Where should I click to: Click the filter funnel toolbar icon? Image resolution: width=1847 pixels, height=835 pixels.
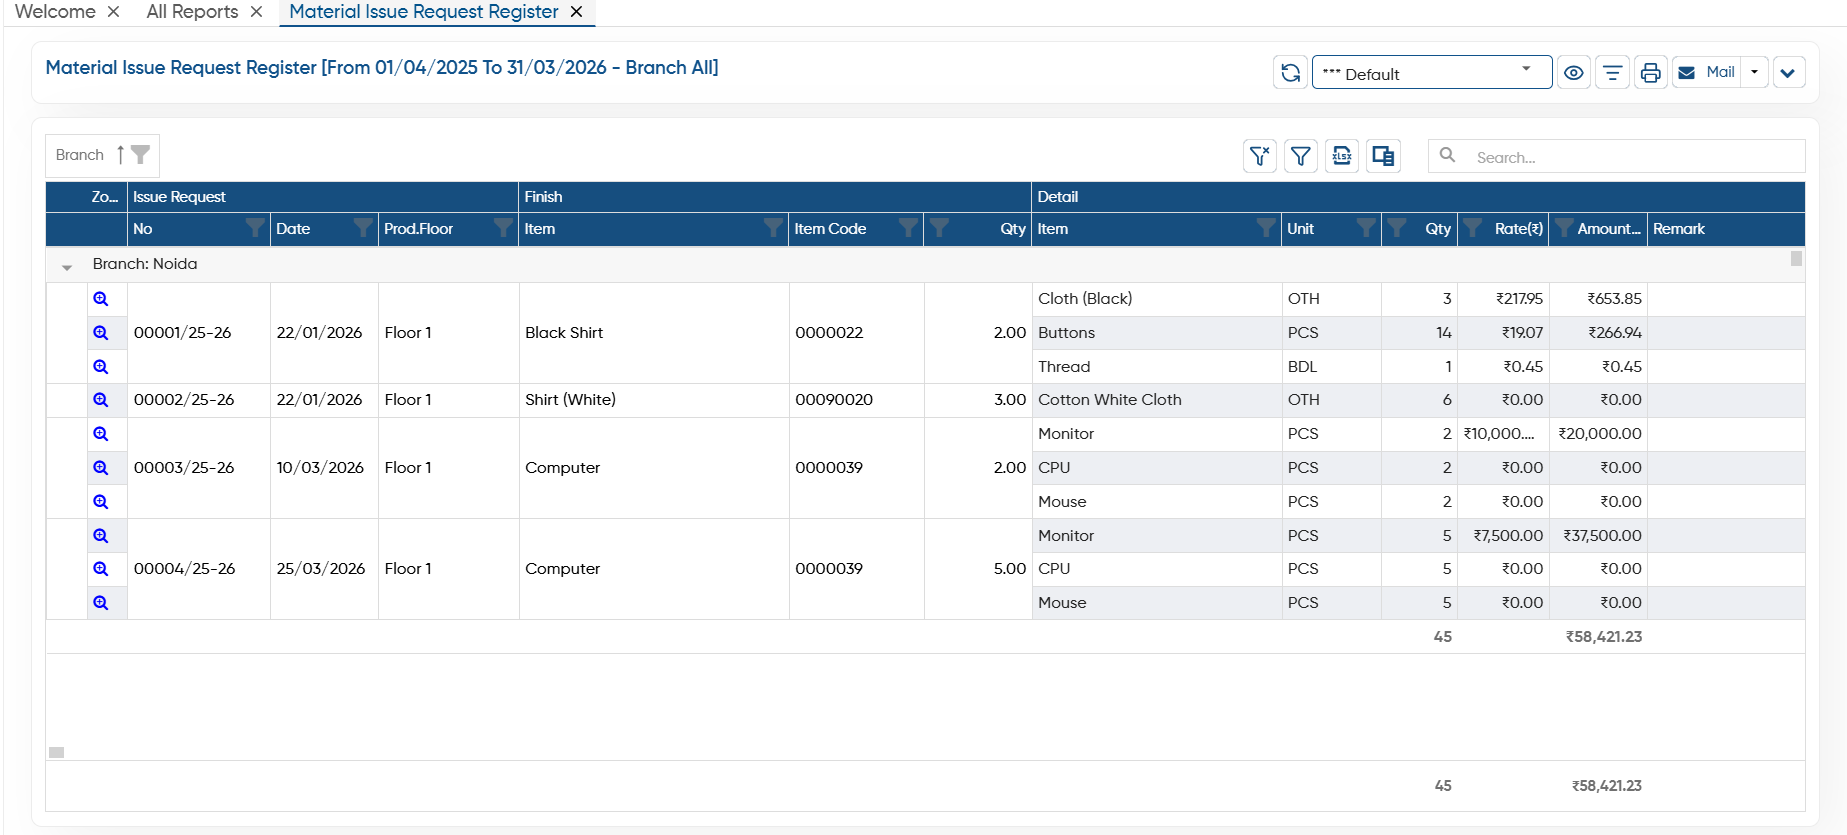[1300, 156]
